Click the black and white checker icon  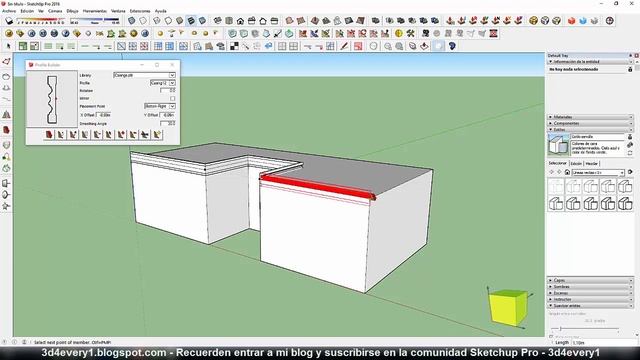(x=234, y=46)
